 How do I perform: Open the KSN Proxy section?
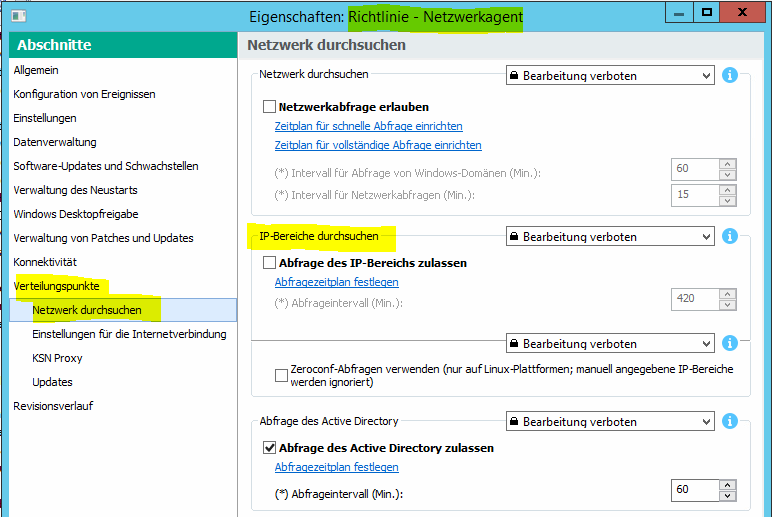57,358
